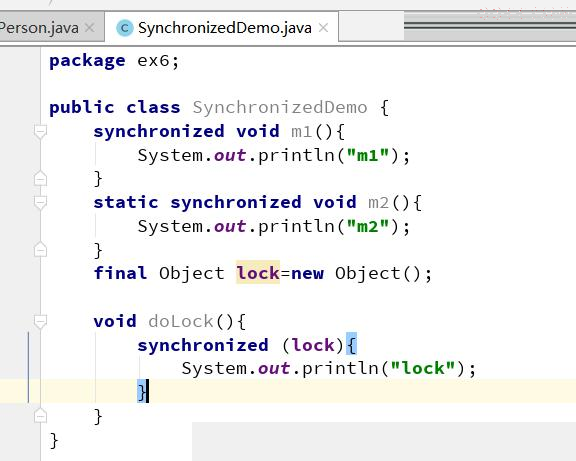Click fold end marker of m1 method

pos(40,179)
